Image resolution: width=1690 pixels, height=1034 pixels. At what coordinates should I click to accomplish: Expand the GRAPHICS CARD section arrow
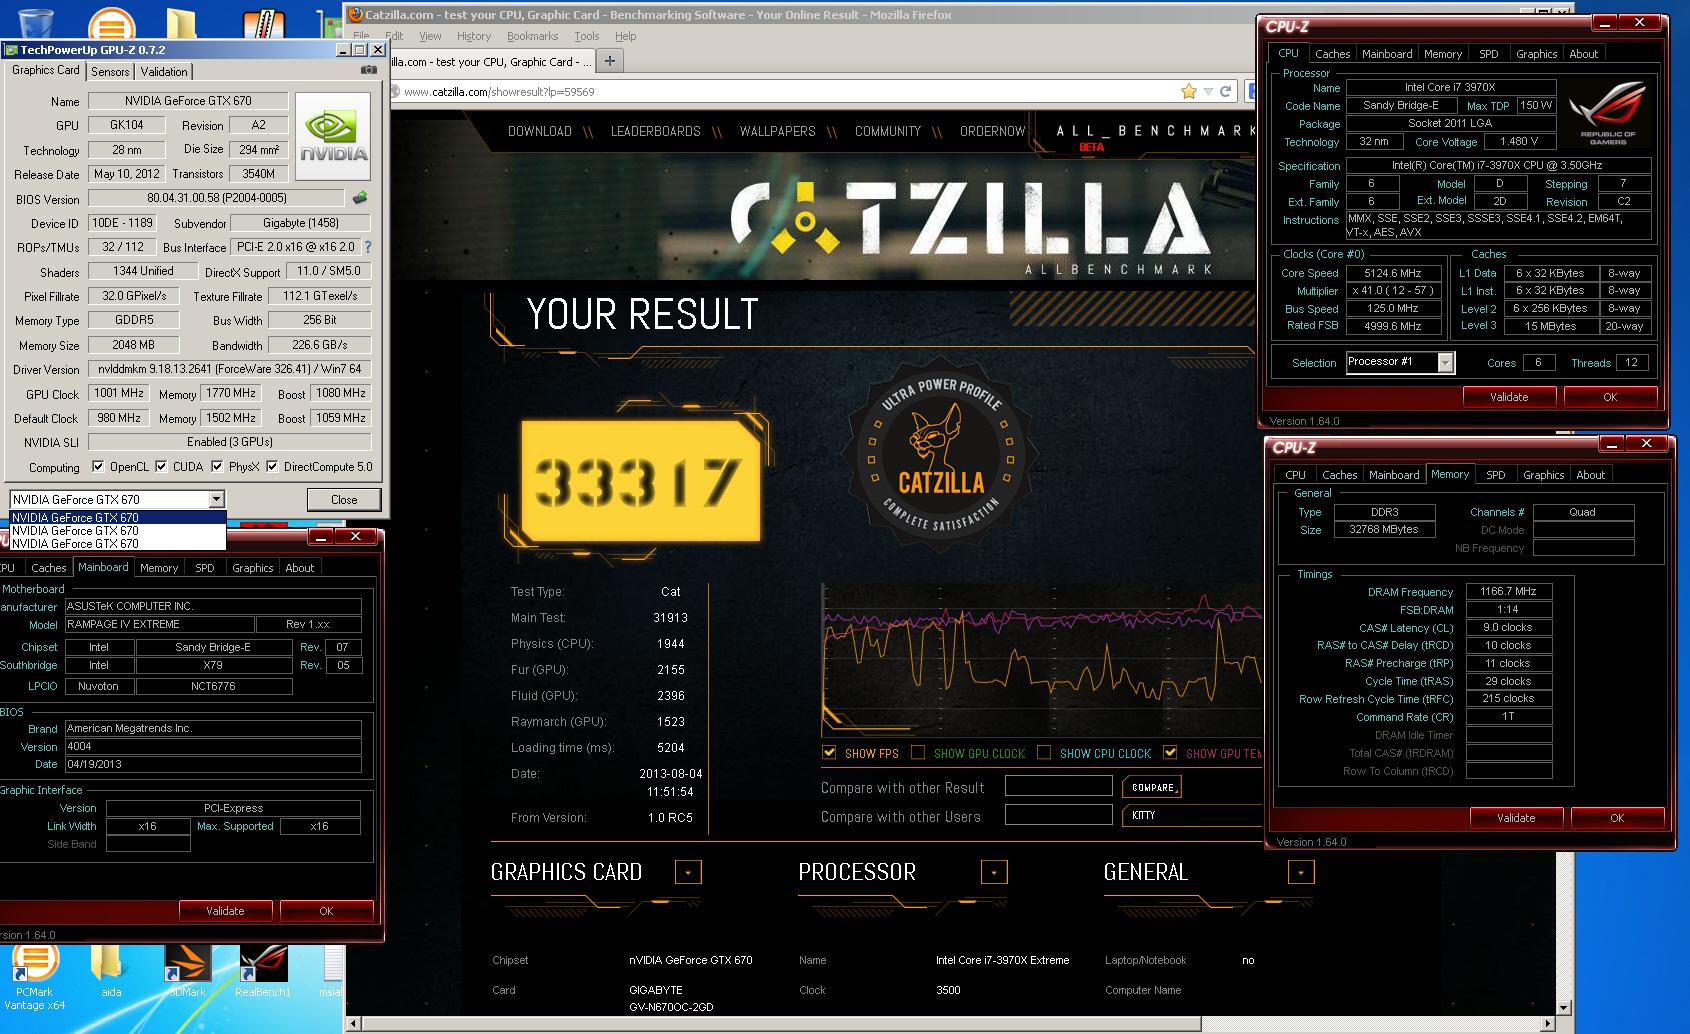(x=688, y=872)
